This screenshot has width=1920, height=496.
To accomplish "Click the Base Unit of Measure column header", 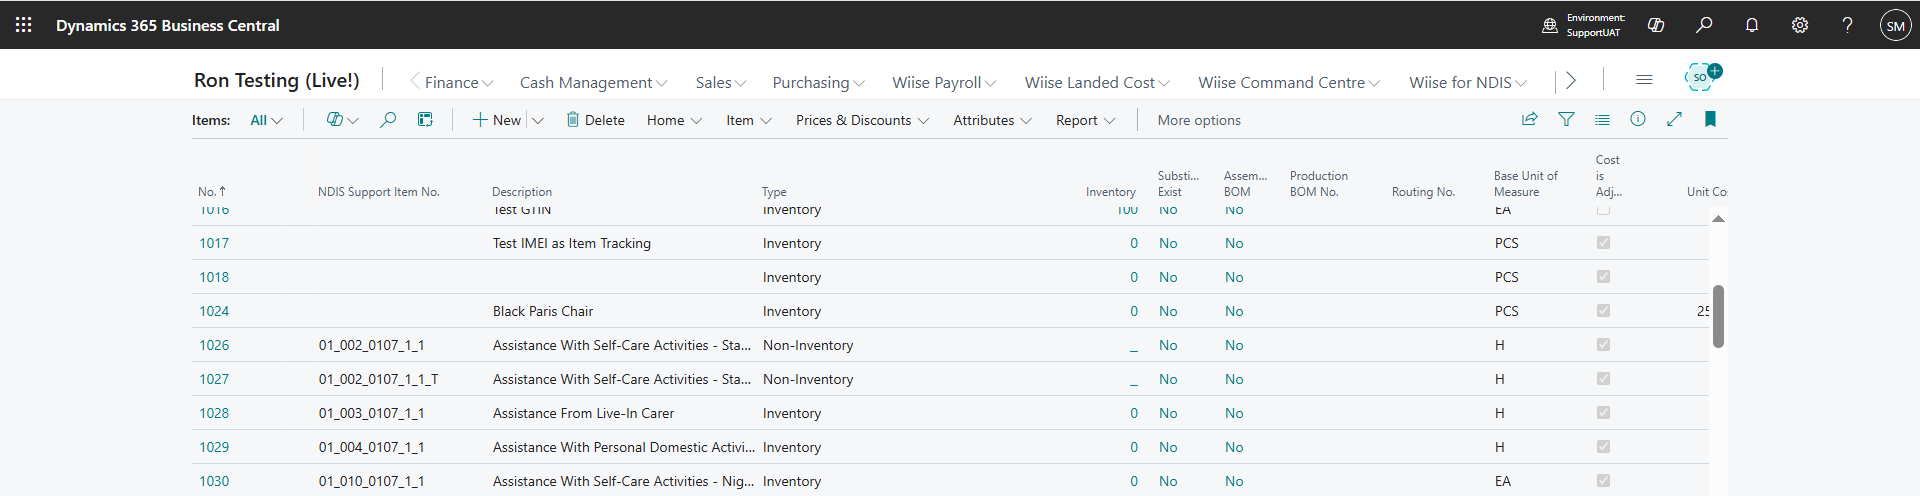I will click(x=1525, y=183).
